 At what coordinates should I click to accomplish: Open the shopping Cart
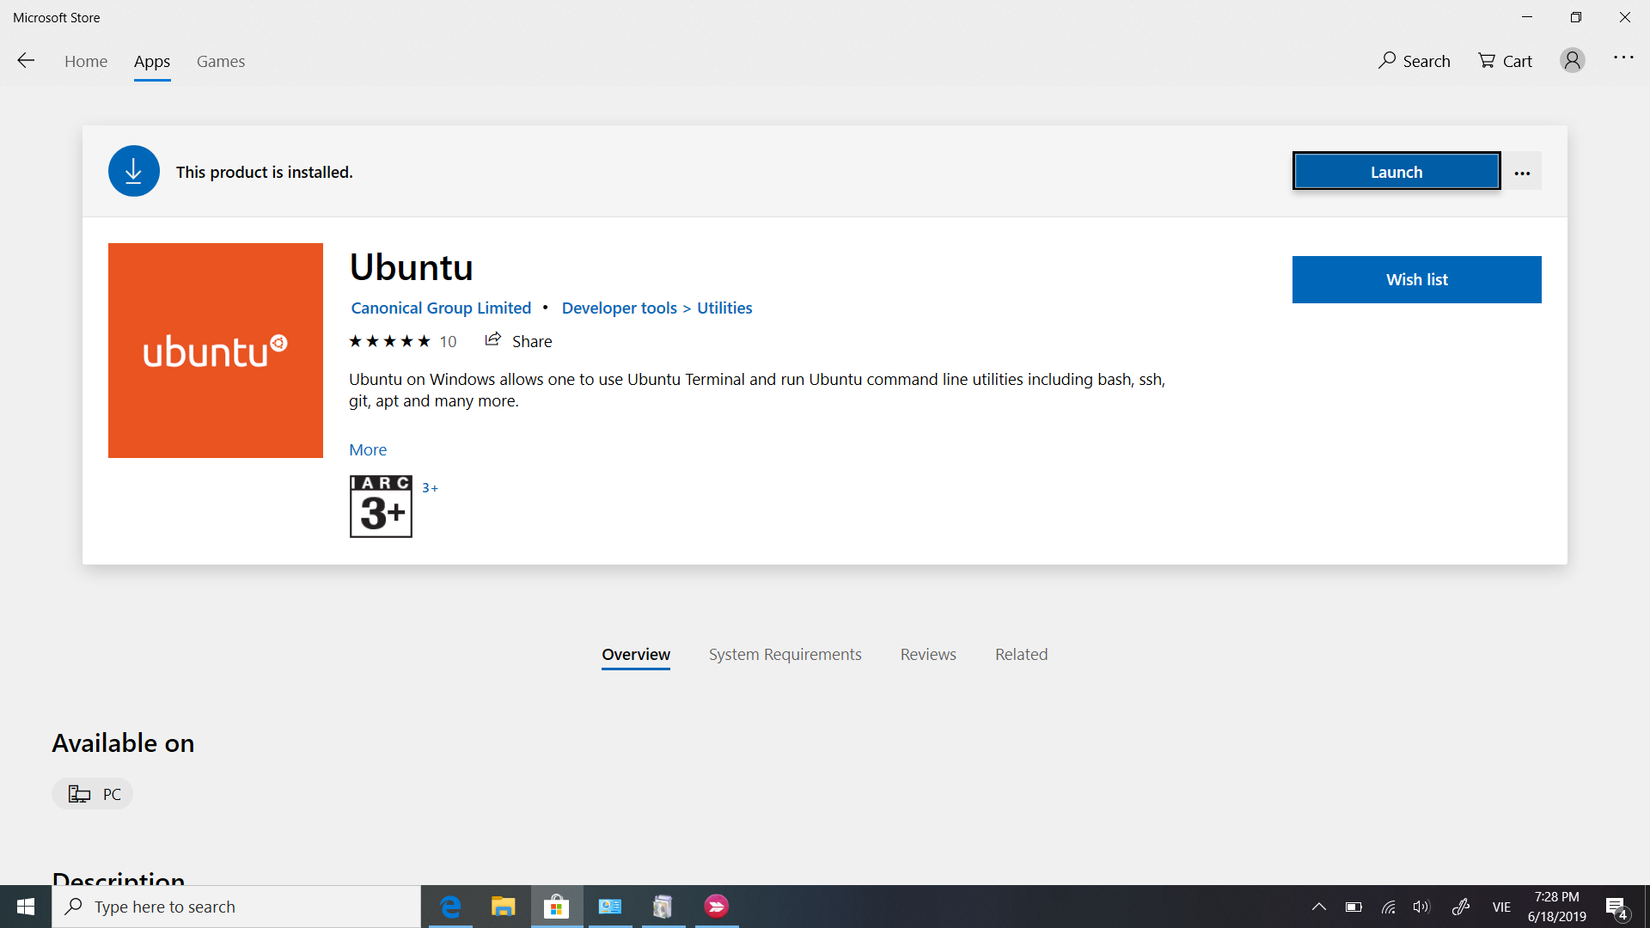tap(1505, 61)
